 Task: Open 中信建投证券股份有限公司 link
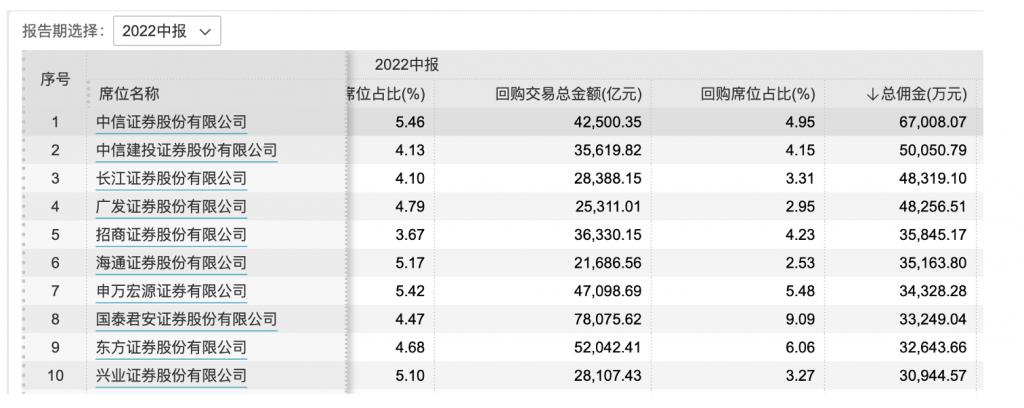tap(185, 150)
